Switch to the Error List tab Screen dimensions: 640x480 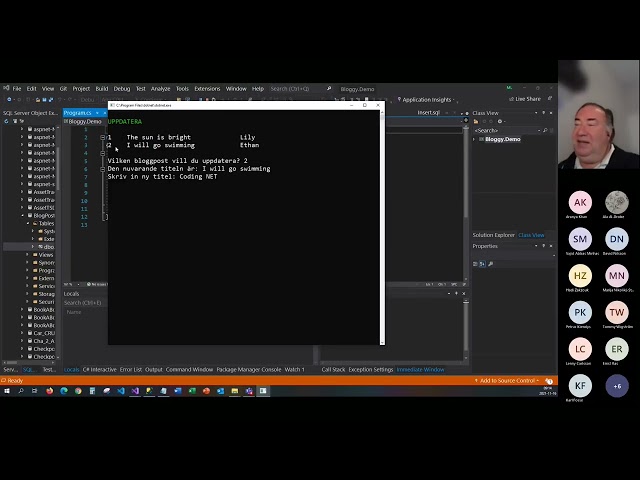coord(131,369)
